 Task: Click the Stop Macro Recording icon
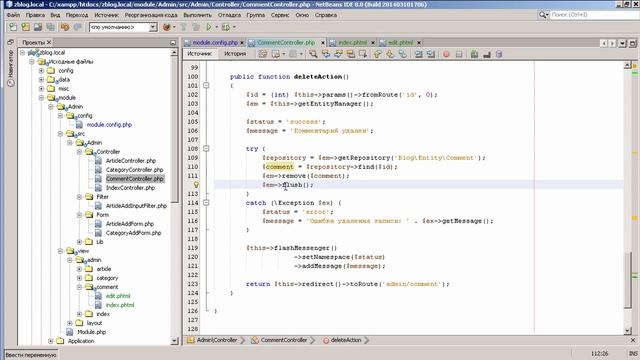pos(459,54)
